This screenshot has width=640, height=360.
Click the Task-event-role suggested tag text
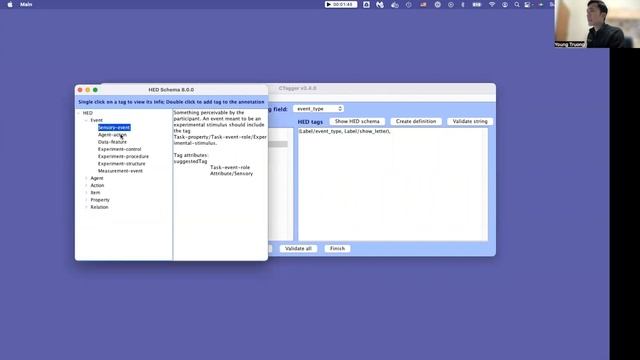click(230, 167)
